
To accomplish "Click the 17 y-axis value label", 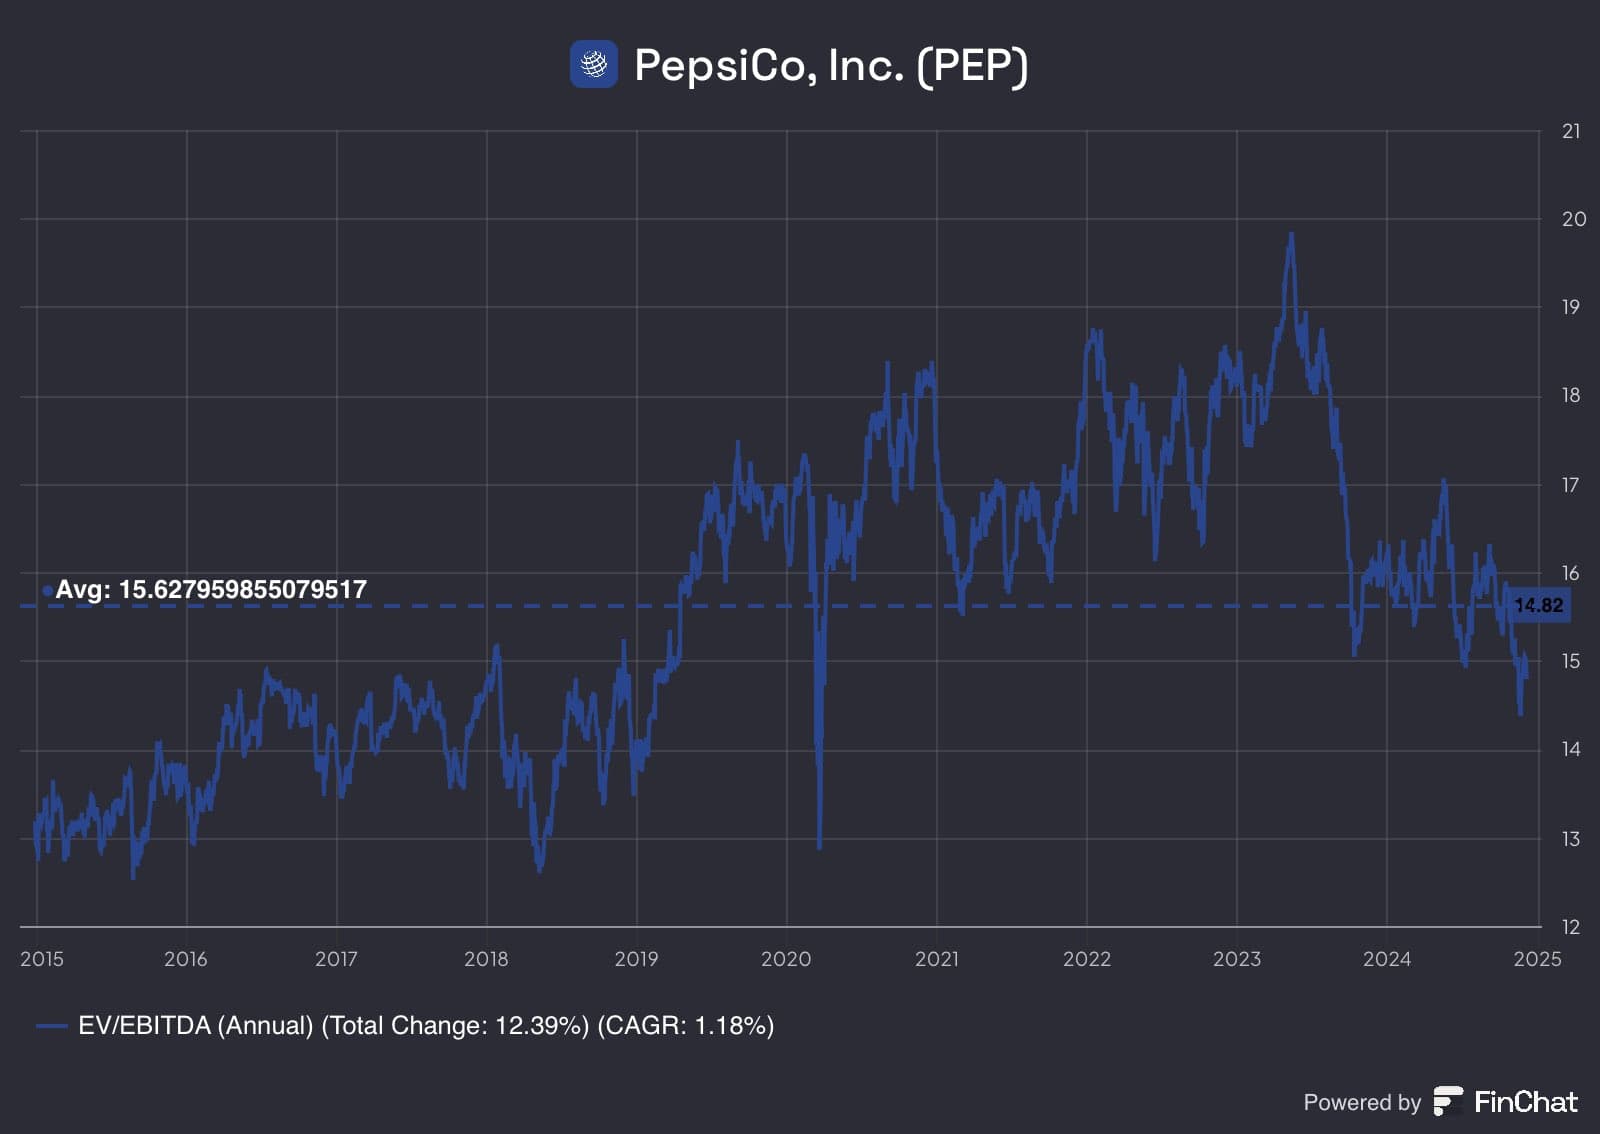I will coord(1571,485).
